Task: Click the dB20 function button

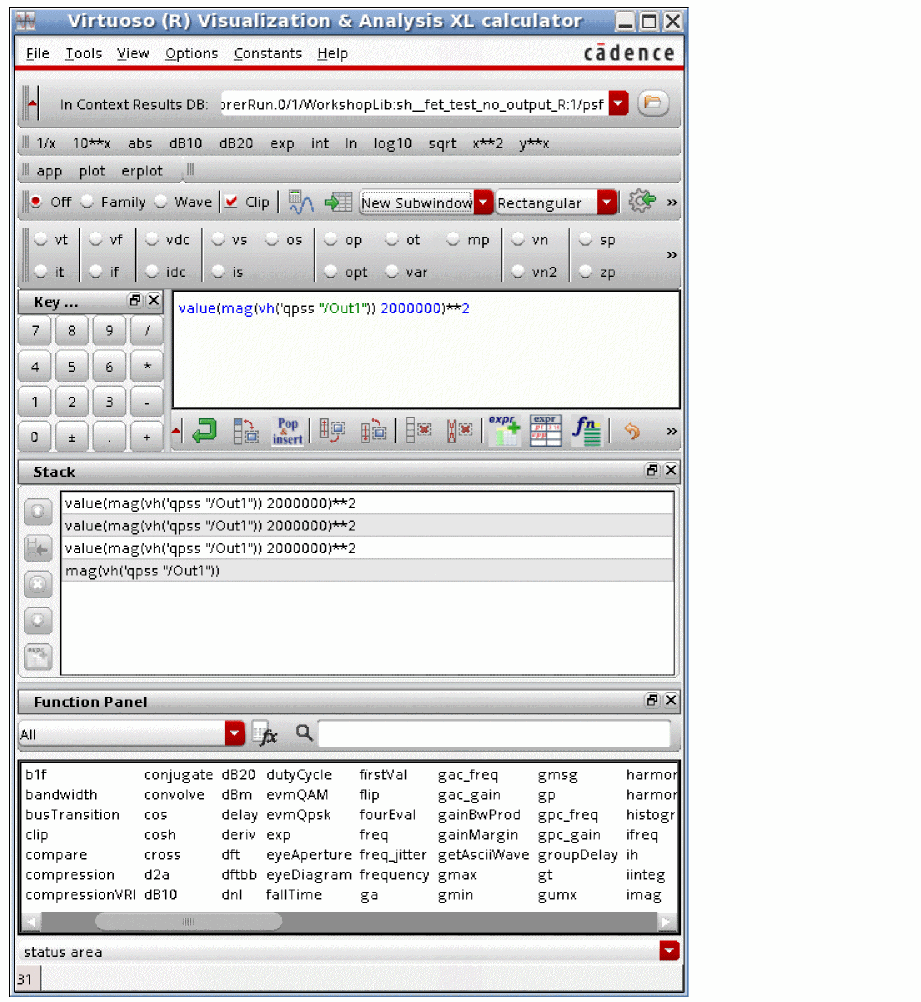Action: [236, 143]
